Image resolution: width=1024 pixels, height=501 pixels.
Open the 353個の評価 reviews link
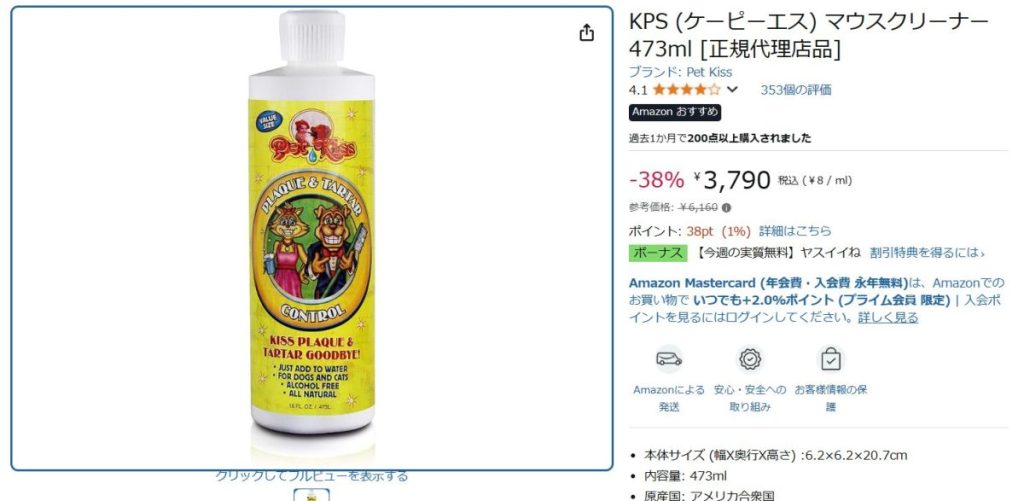click(x=795, y=90)
